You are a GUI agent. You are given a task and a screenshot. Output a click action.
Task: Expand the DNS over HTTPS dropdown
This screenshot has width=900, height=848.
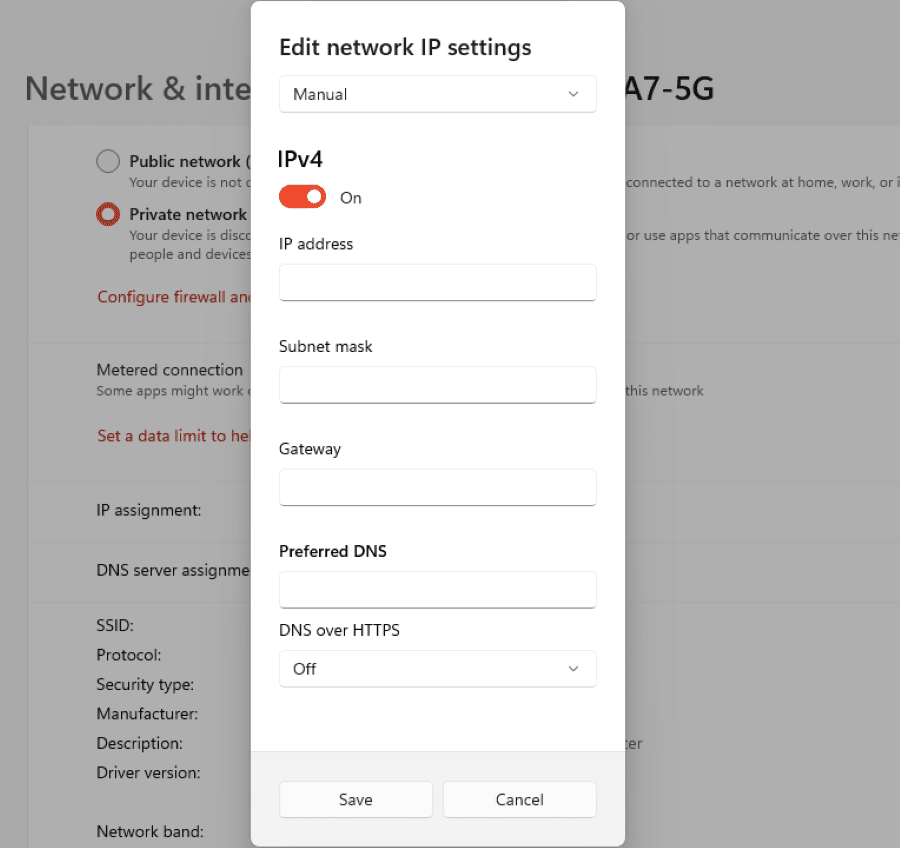click(437, 669)
